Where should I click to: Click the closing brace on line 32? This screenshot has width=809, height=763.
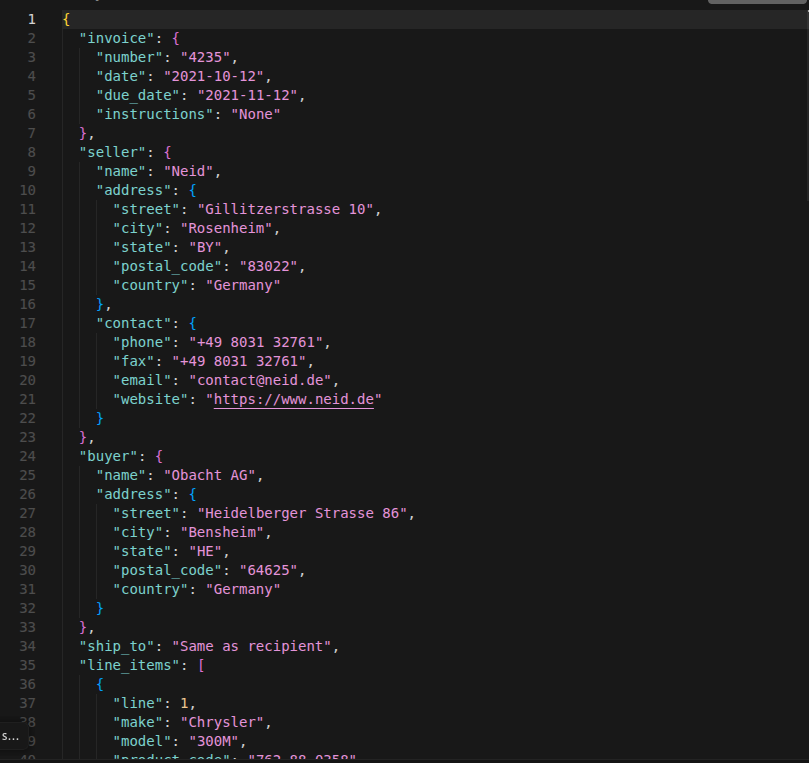coord(100,609)
